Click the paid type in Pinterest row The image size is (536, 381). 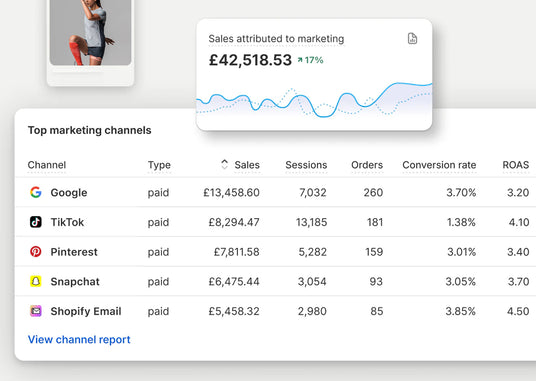[x=158, y=253]
